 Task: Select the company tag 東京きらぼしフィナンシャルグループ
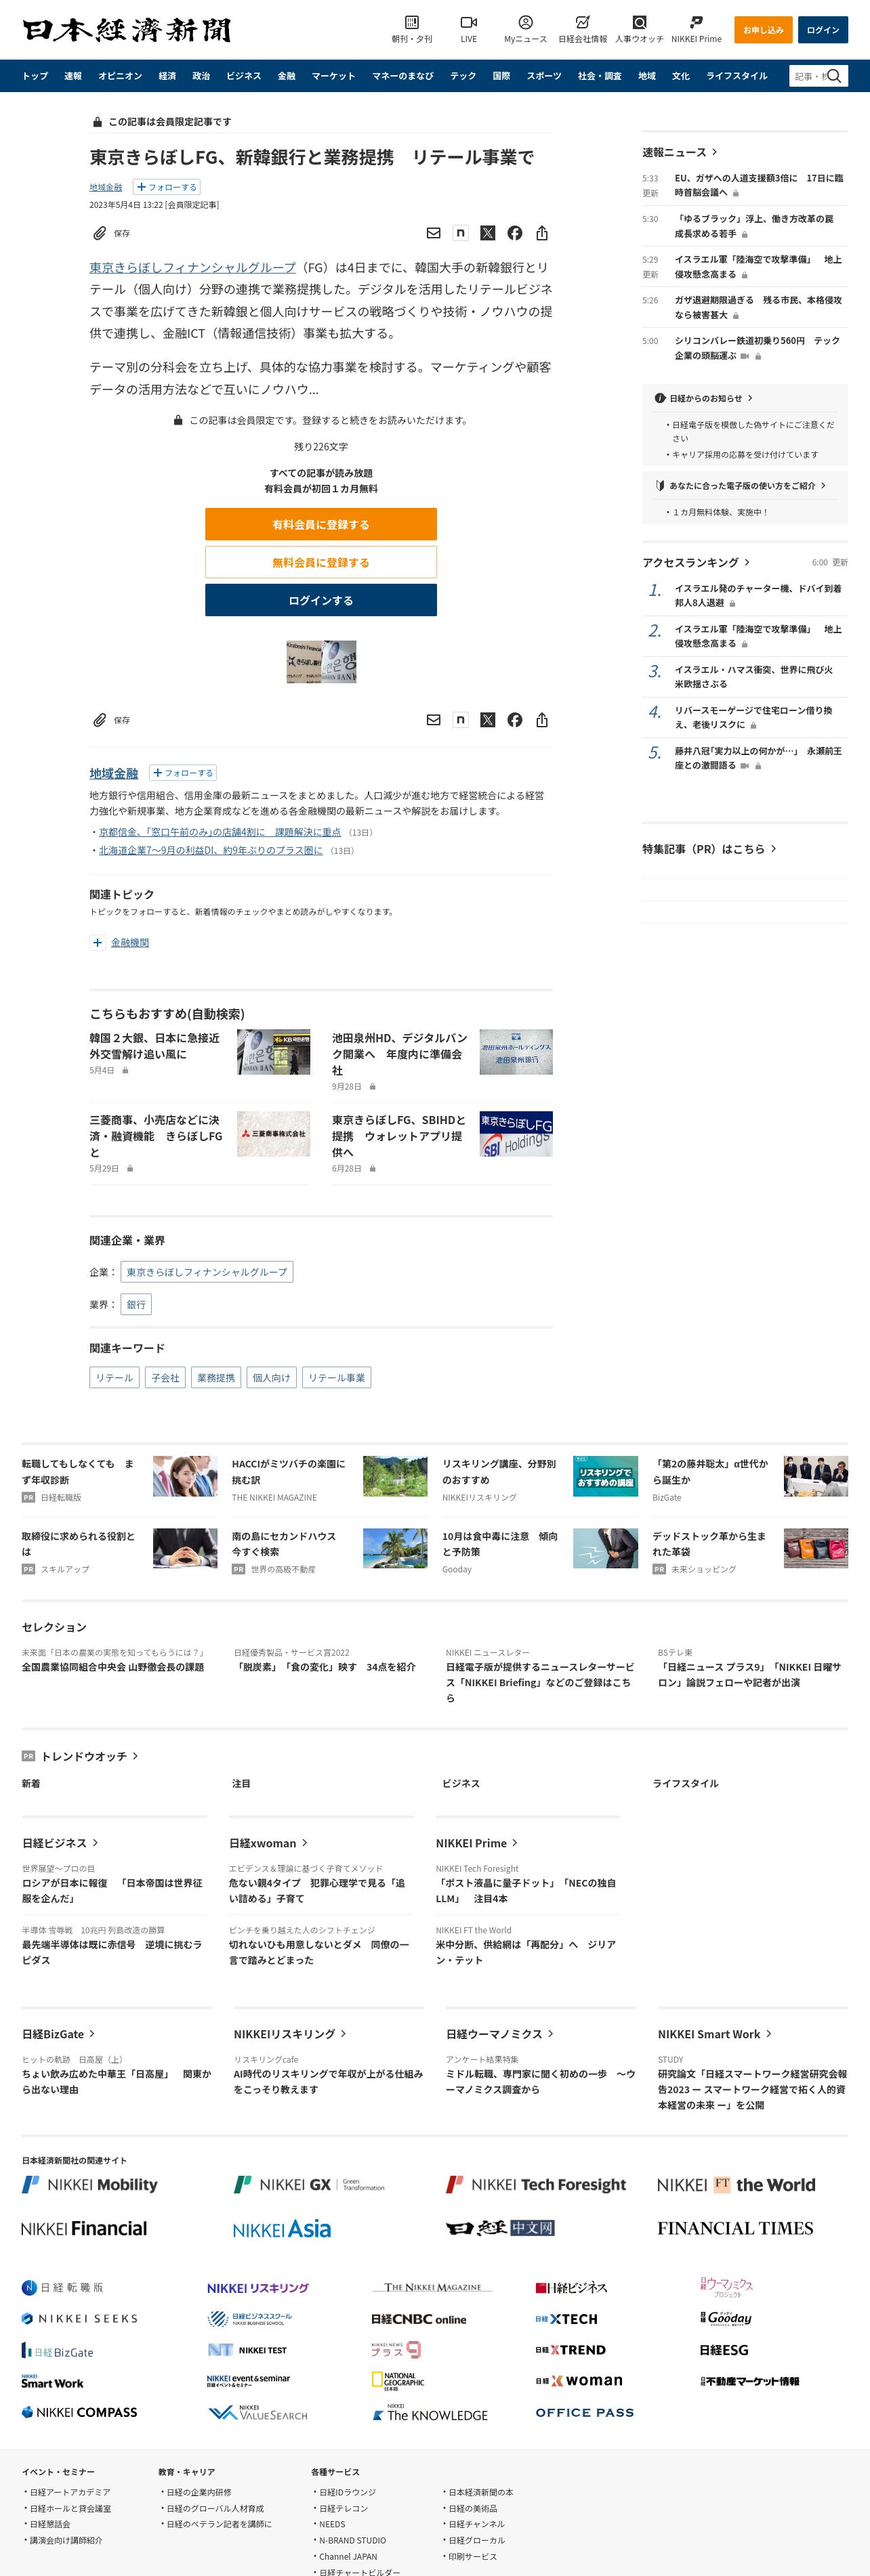click(207, 1272)
